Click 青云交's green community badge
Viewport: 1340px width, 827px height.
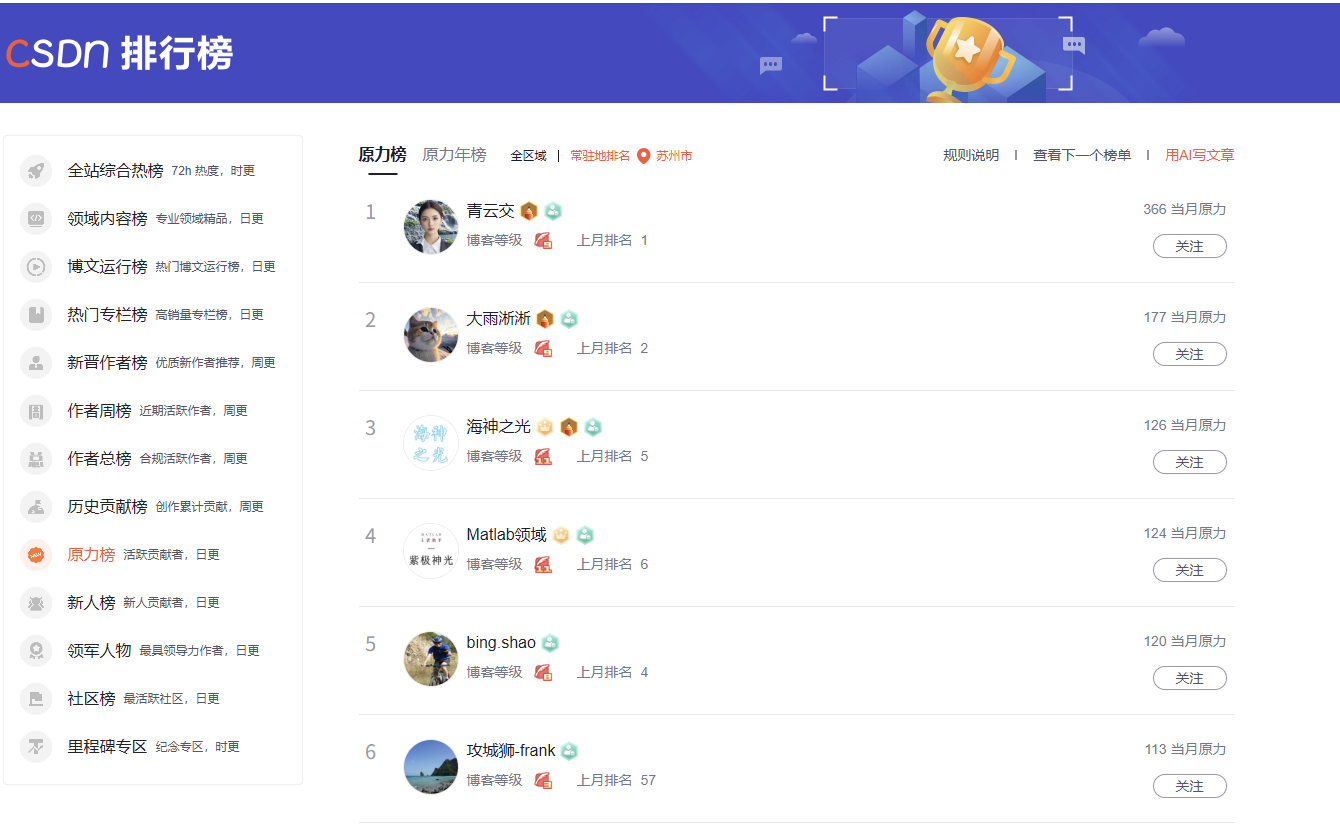coord(553,211)
